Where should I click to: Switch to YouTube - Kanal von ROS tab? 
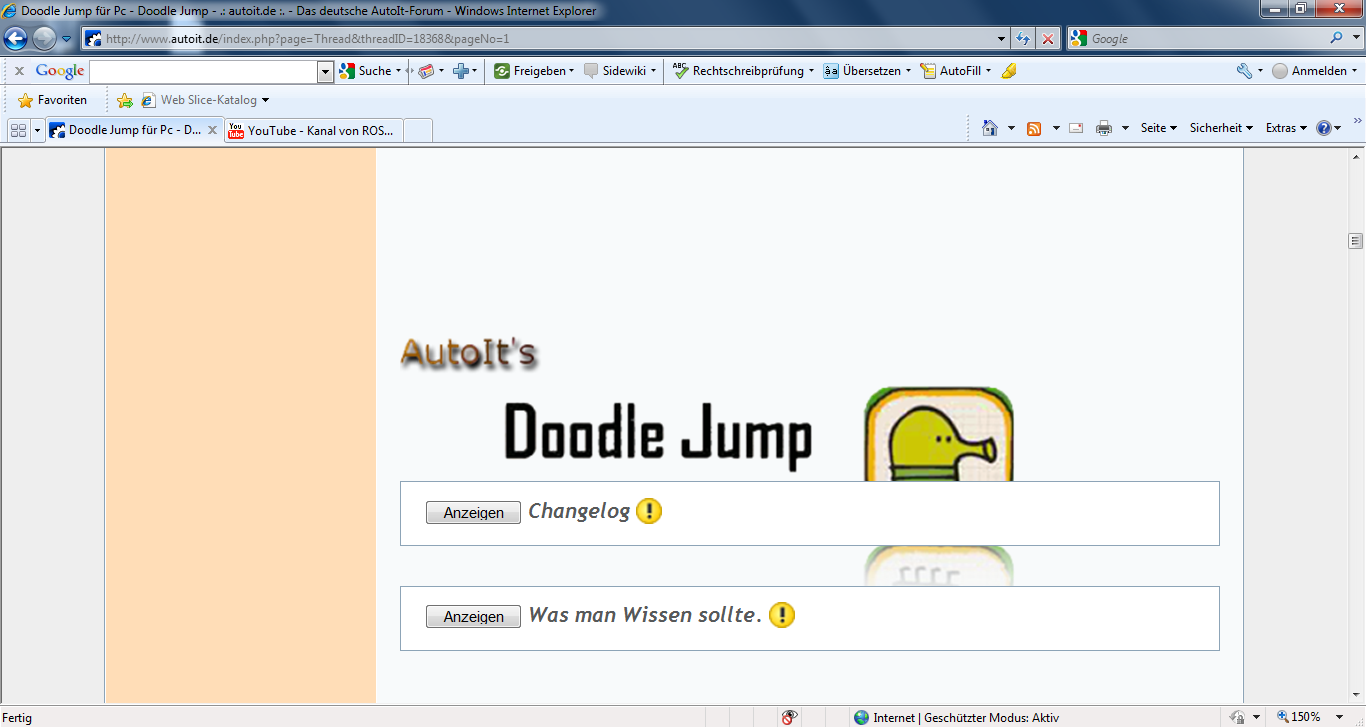point(314,130)
